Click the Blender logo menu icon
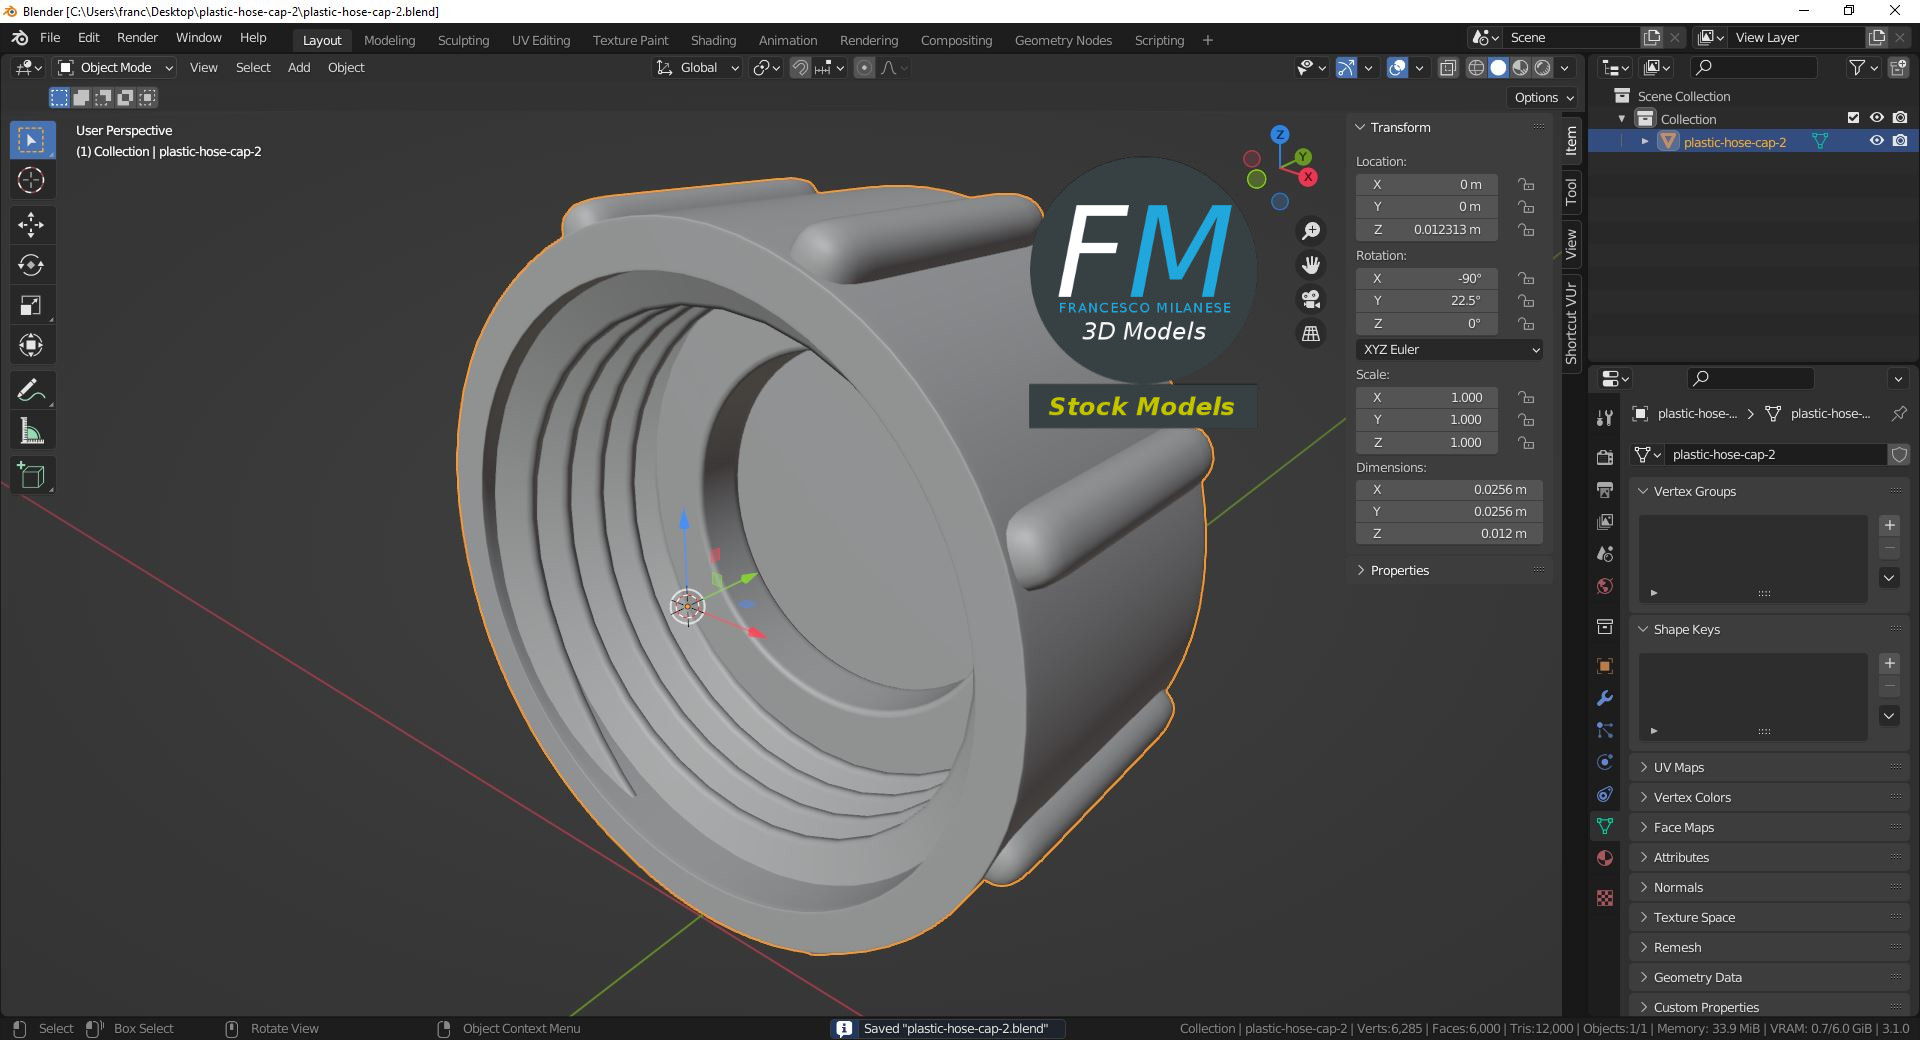The height and width of the screenshot is (1040, 1920). (20, 38)
